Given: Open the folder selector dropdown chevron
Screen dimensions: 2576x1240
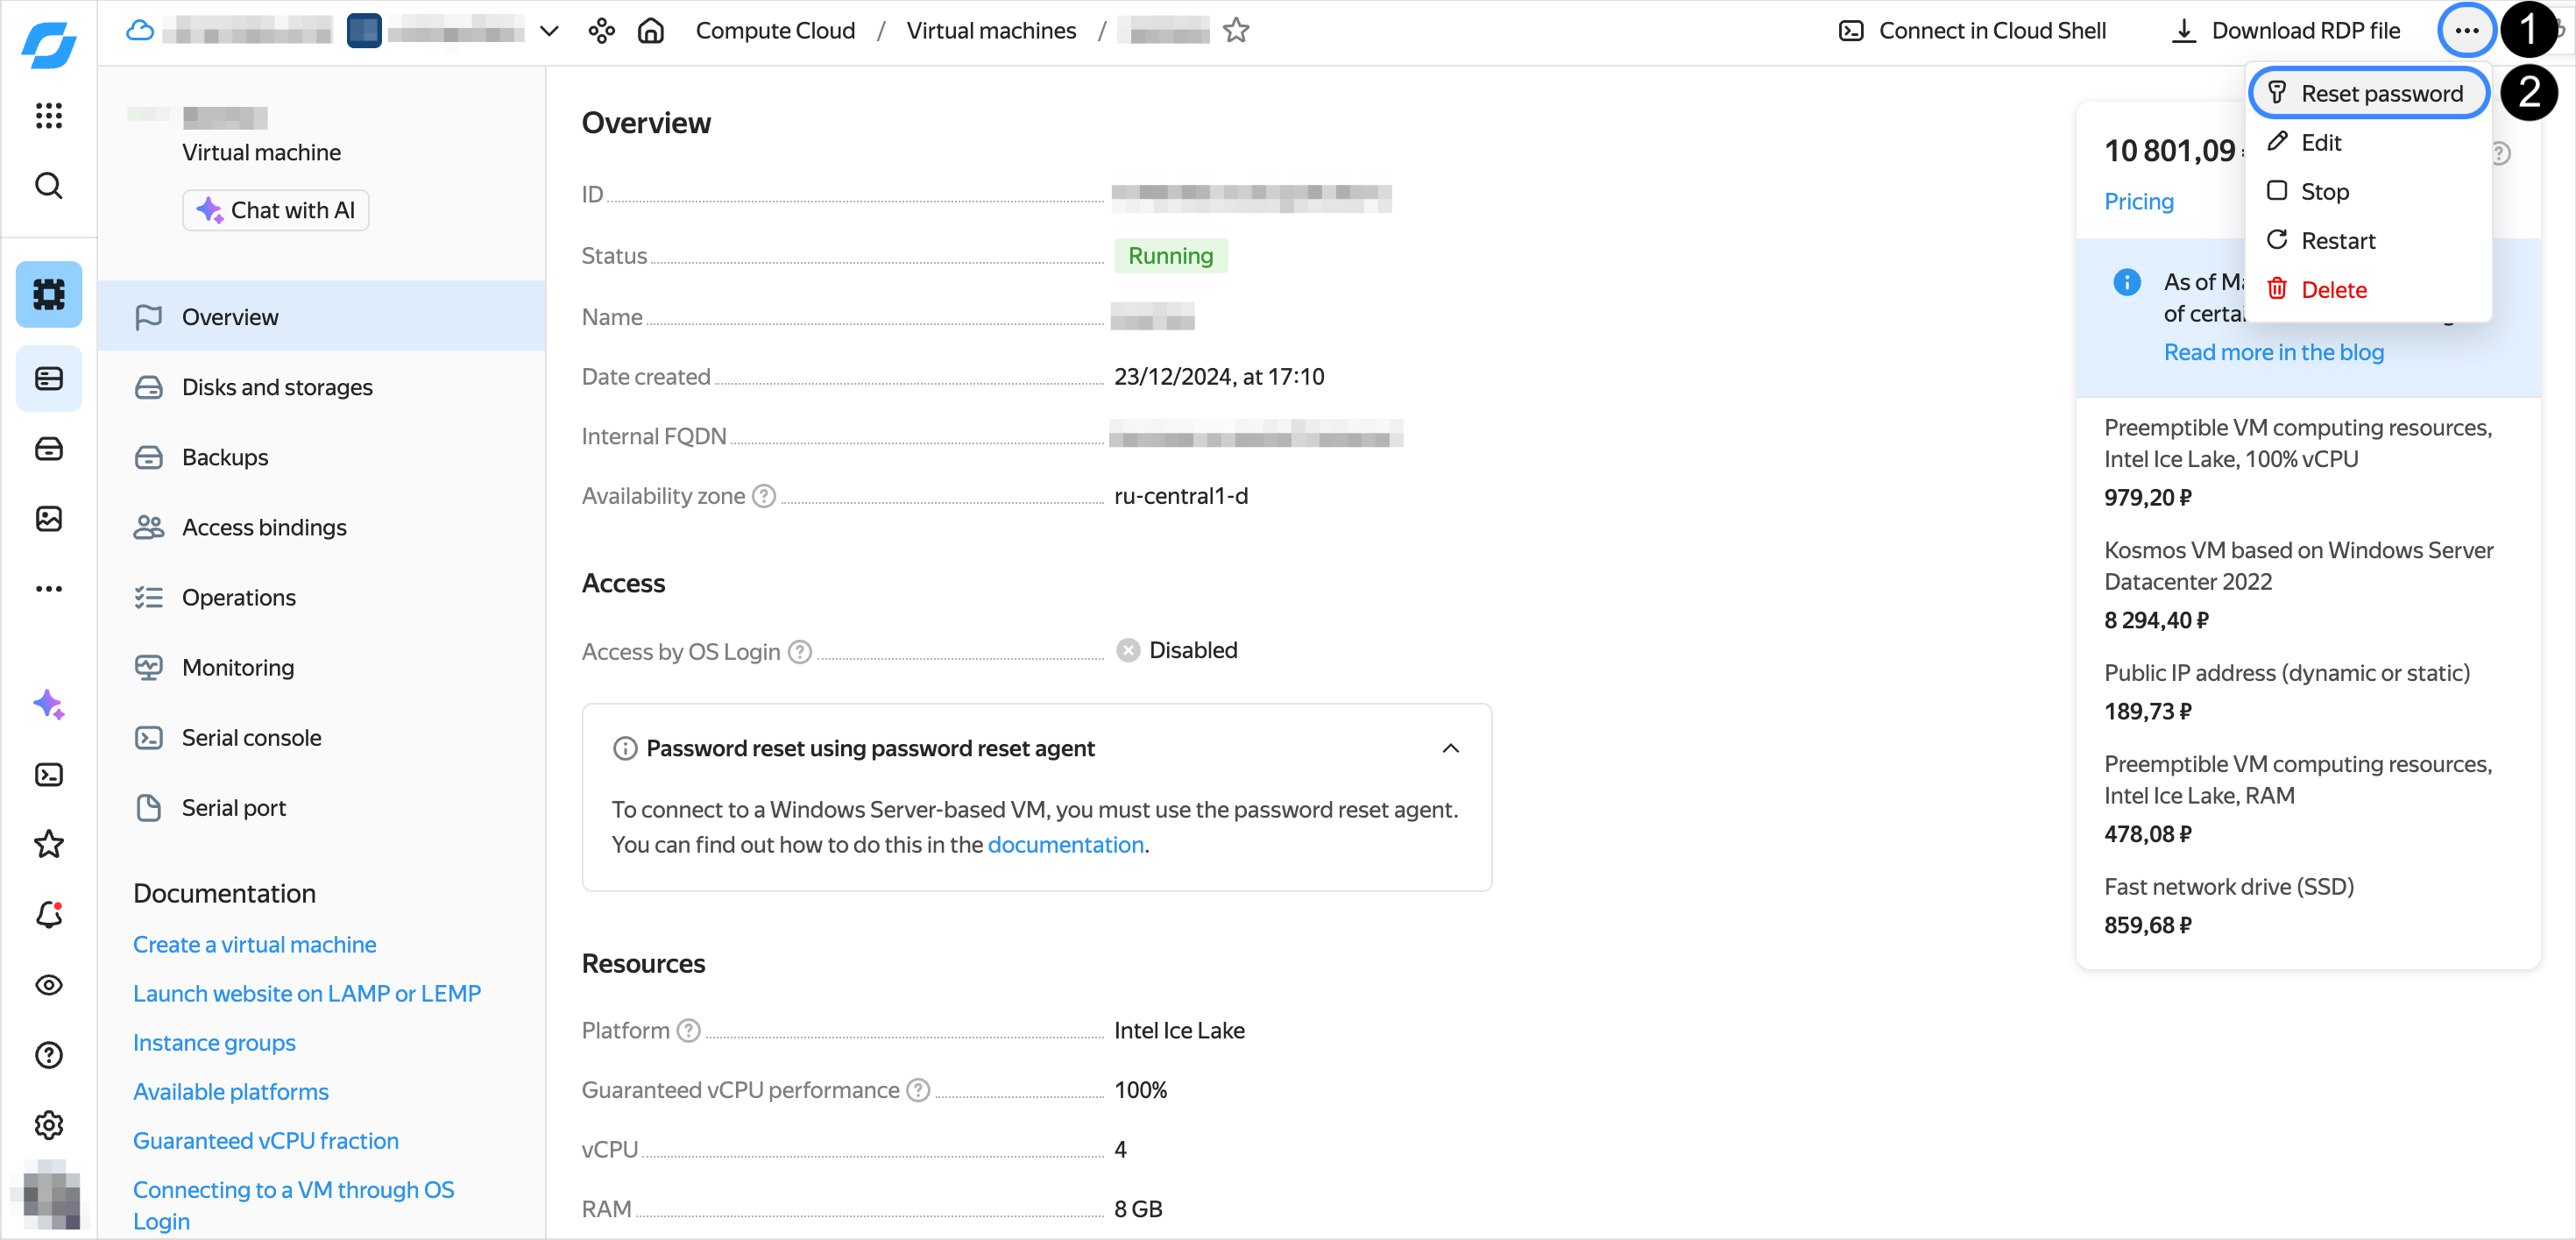Looking at the screenshot, I should click(x=549, y=31).
